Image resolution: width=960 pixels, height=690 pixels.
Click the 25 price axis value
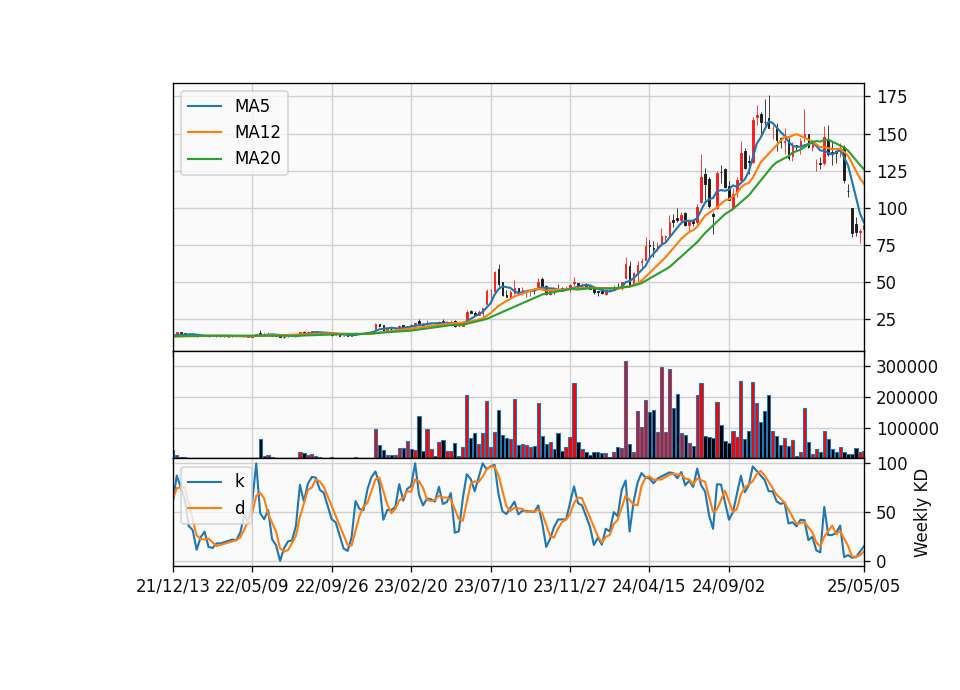click(x=887, y=320)
